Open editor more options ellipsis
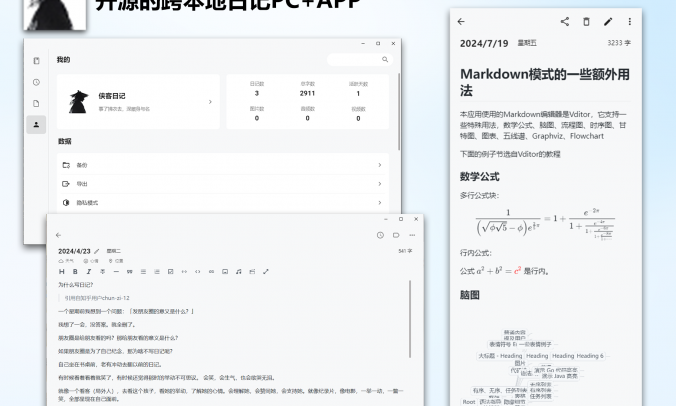Viewport: 676px width, 406px height. tap(412, 235)
